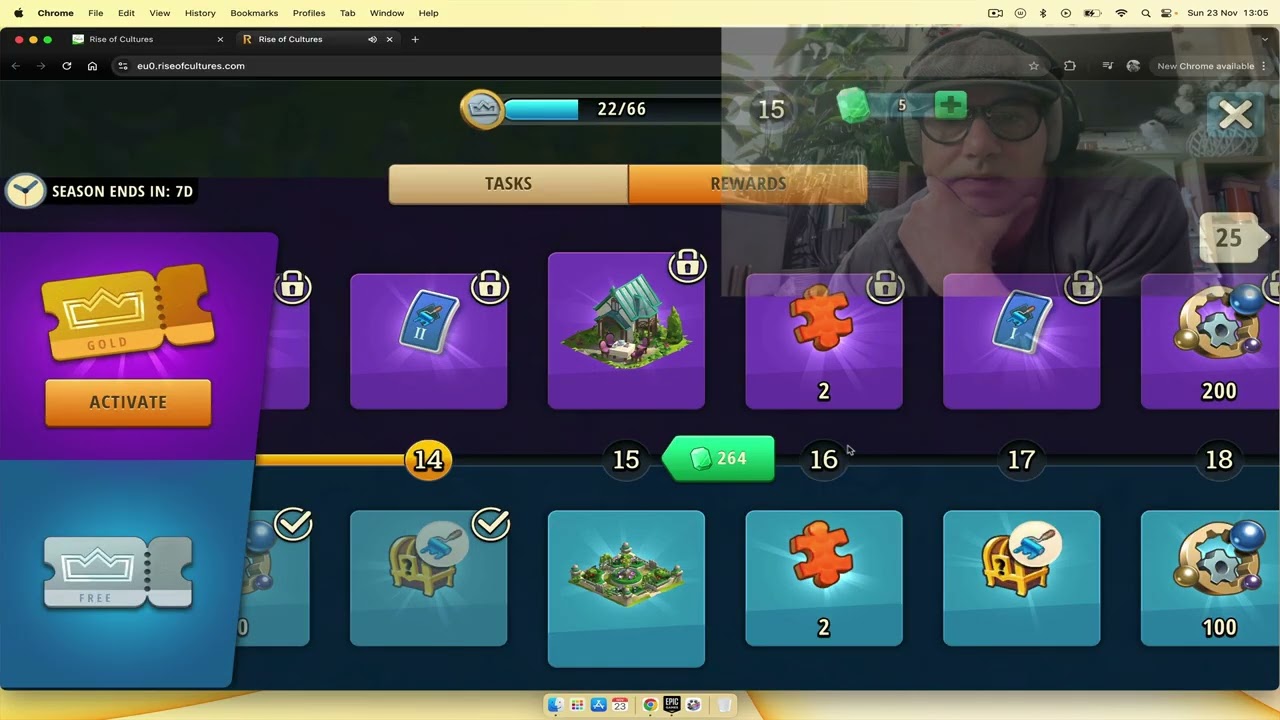Select the free 100 research points reward
The image size is (1280, 720).
click(1211, 578)
